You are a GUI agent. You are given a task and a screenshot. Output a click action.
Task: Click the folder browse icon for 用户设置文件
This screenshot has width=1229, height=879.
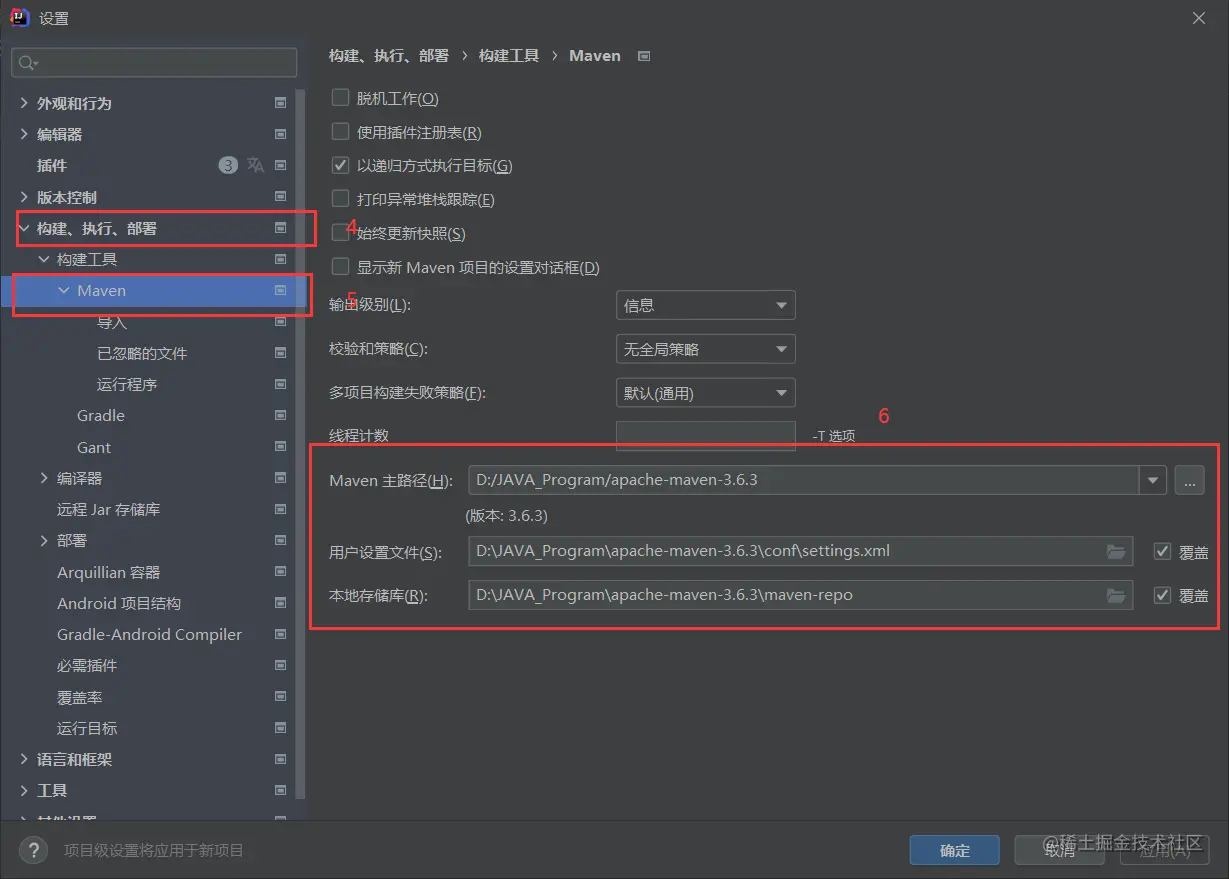[1116, 551]
